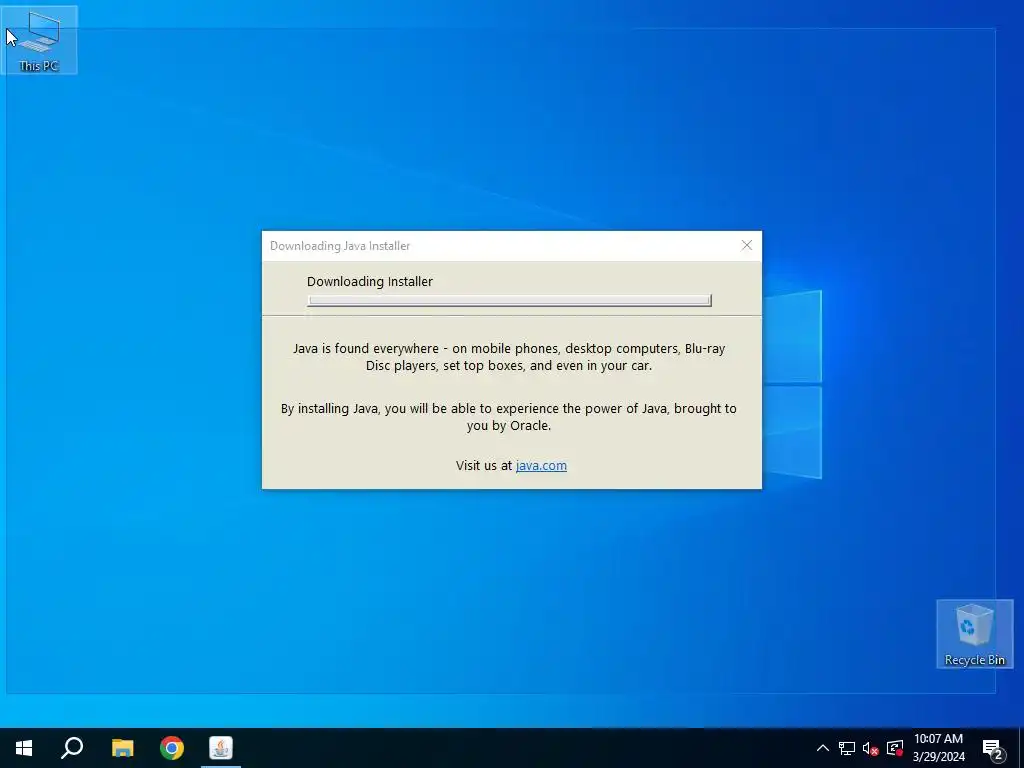
Task: Click the 'Downloading Installer' label
Action: coord(370,281)
